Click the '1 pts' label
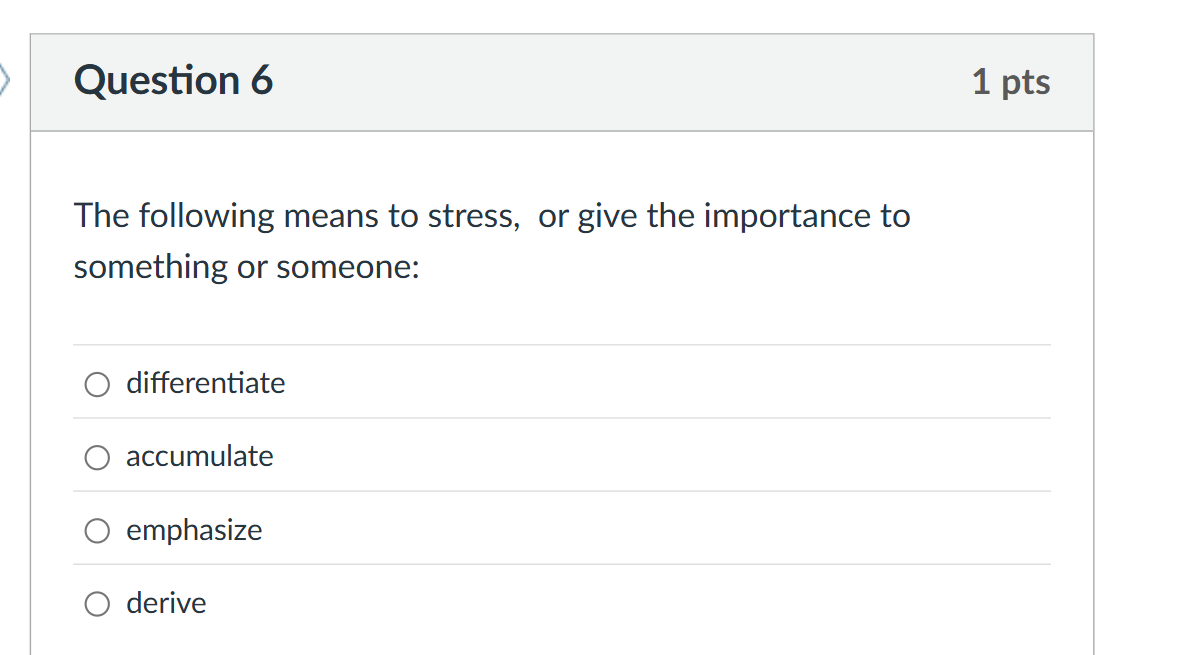Image resolution: width=1203 pixels, height=655 pixels. coord(1011,83)
